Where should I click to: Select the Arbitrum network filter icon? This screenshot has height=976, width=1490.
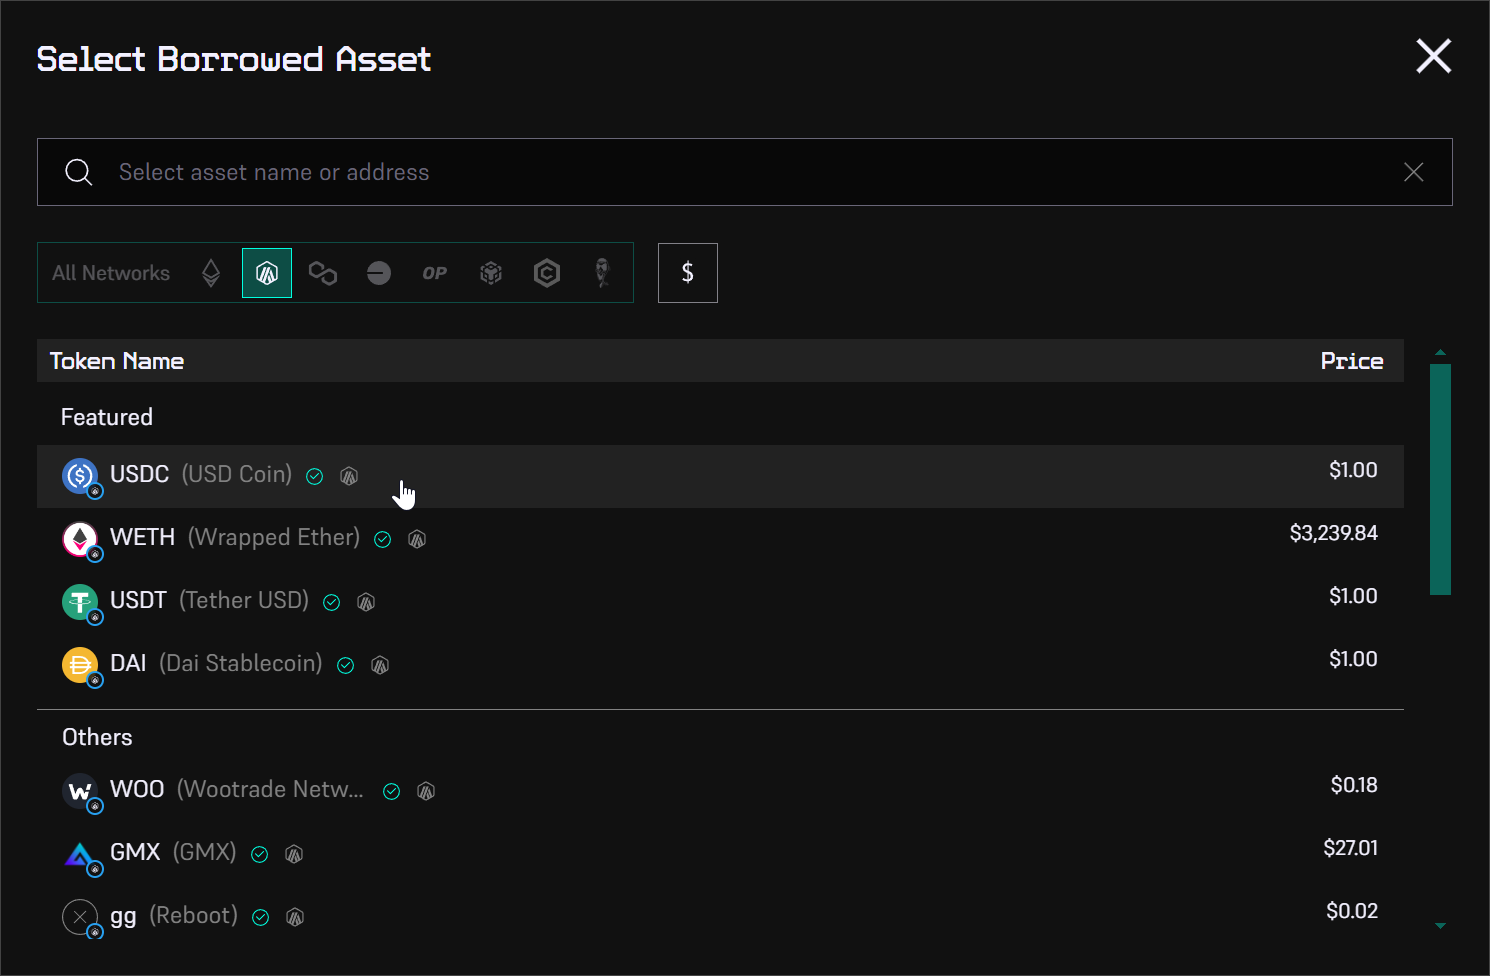[x=267, y=273]
